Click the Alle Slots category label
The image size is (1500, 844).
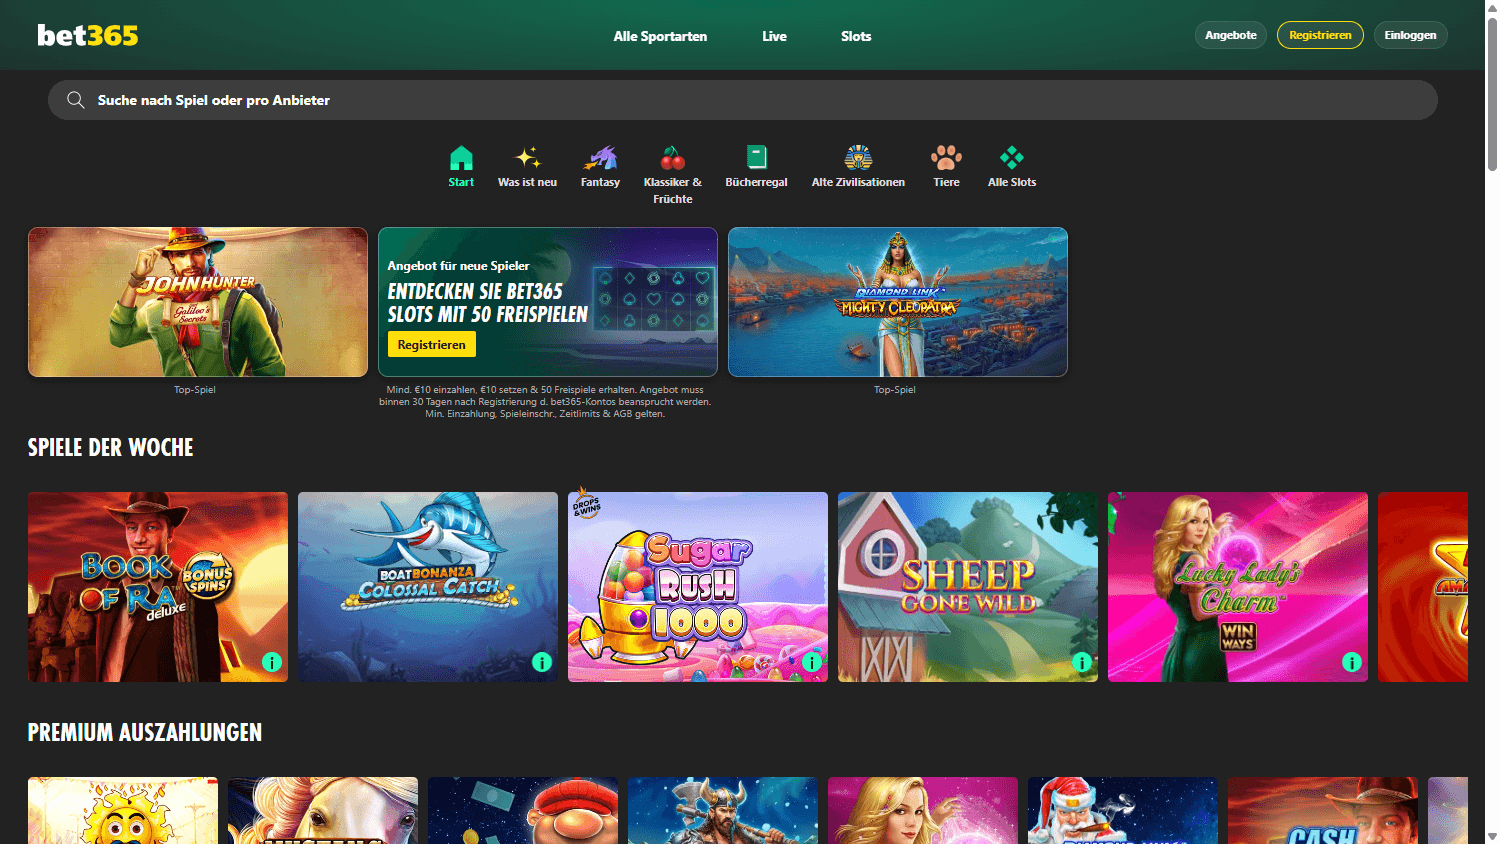tap(1012, 182)
